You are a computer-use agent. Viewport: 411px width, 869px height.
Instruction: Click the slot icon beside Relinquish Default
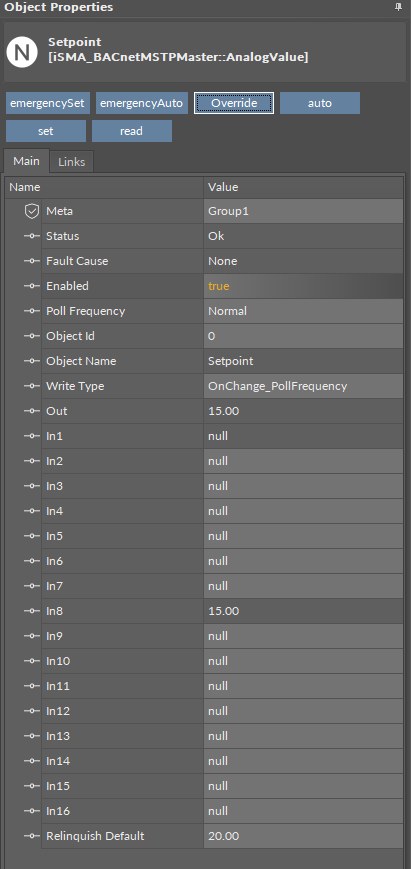pos(32,836)
